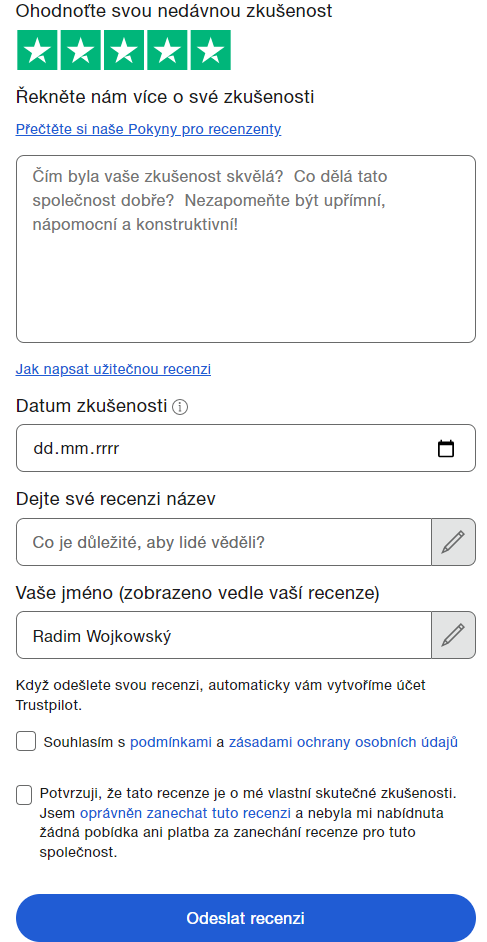Click the pencil icon beside review title
Viewport: 487px width, 942px height.
[x=453, y=542]
